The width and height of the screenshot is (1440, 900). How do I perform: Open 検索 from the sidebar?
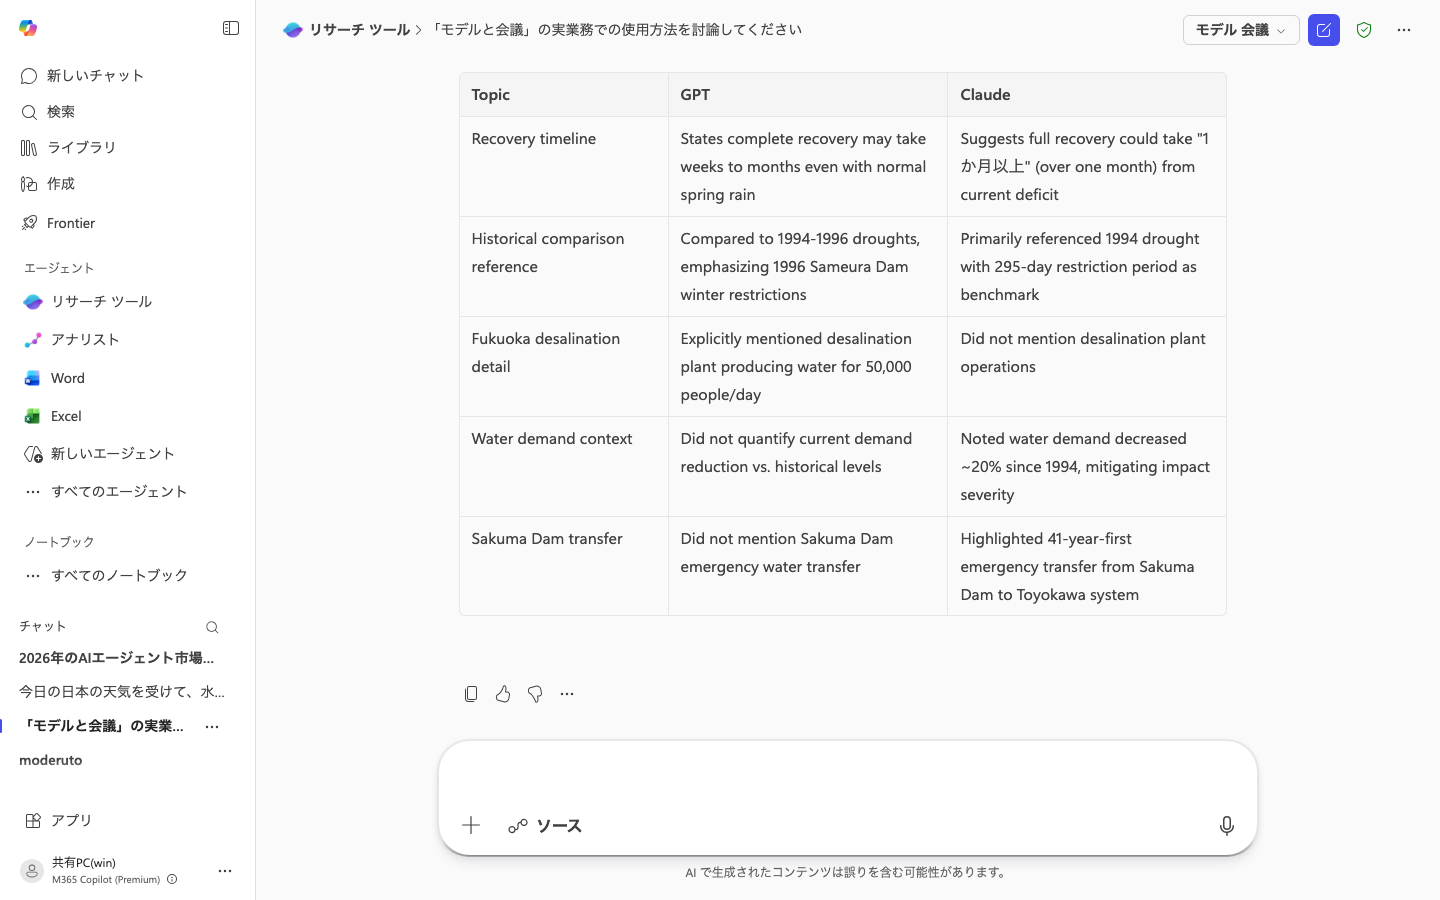(60, 112)
